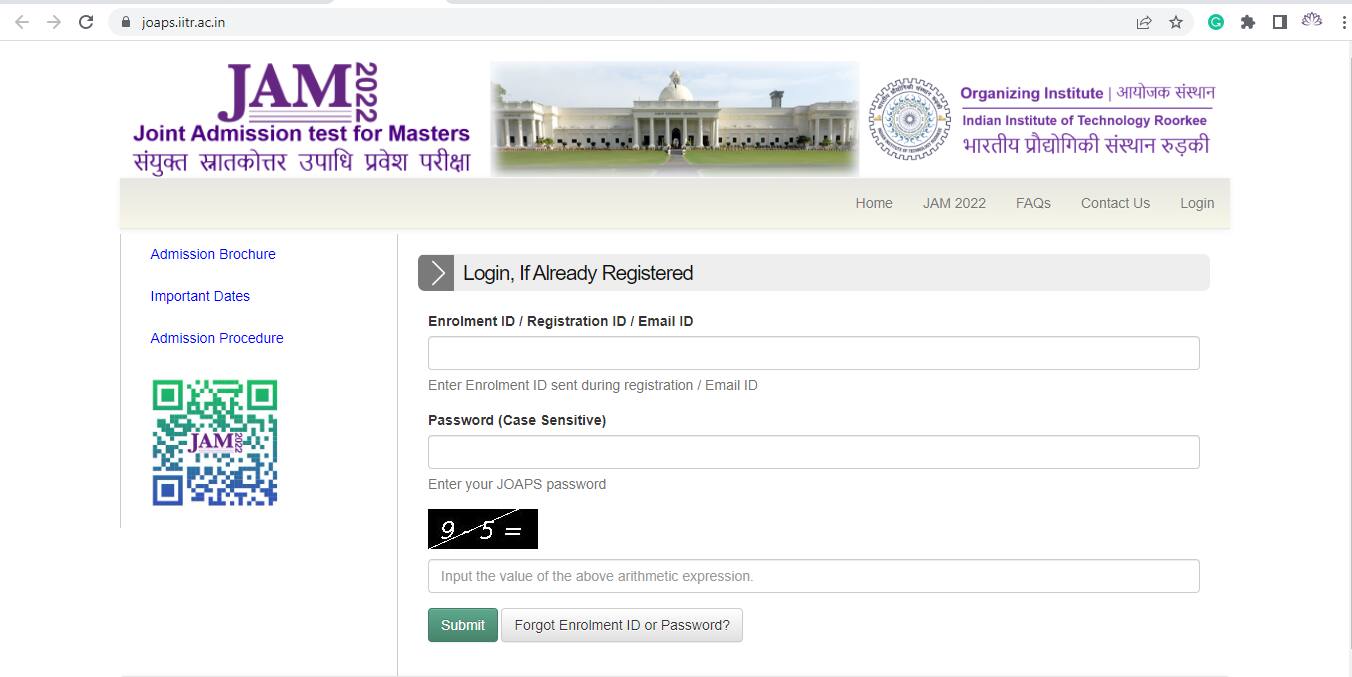The image size is (1352, 677).
Task: View the Important Dates page
Action: (200, 296)
